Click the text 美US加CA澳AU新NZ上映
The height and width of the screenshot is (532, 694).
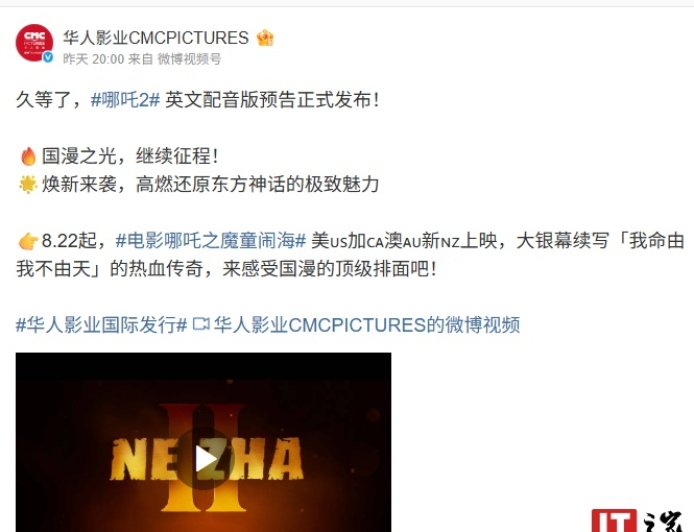click(404, 241)
